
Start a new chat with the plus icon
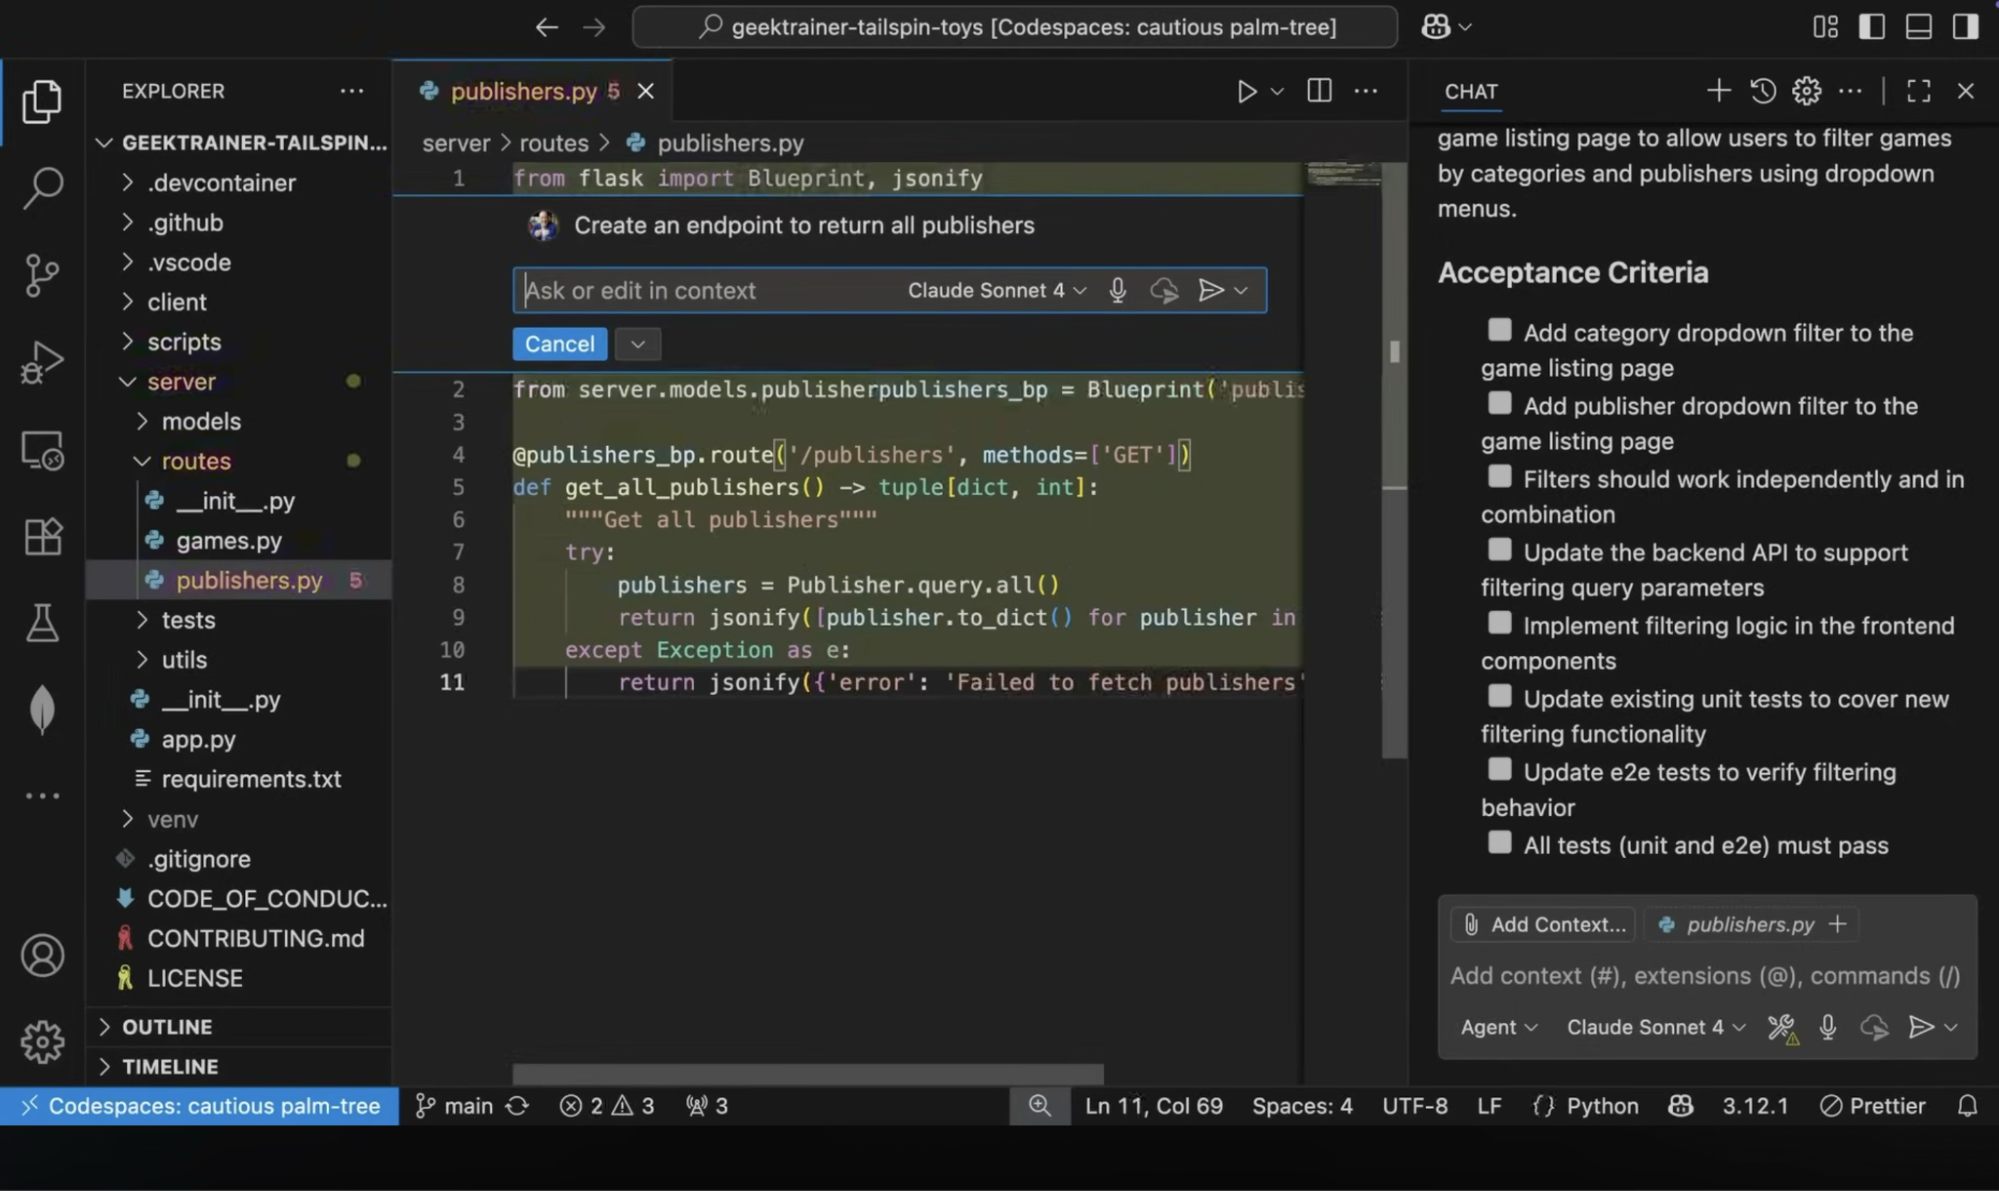click(x=1718, y=90)
